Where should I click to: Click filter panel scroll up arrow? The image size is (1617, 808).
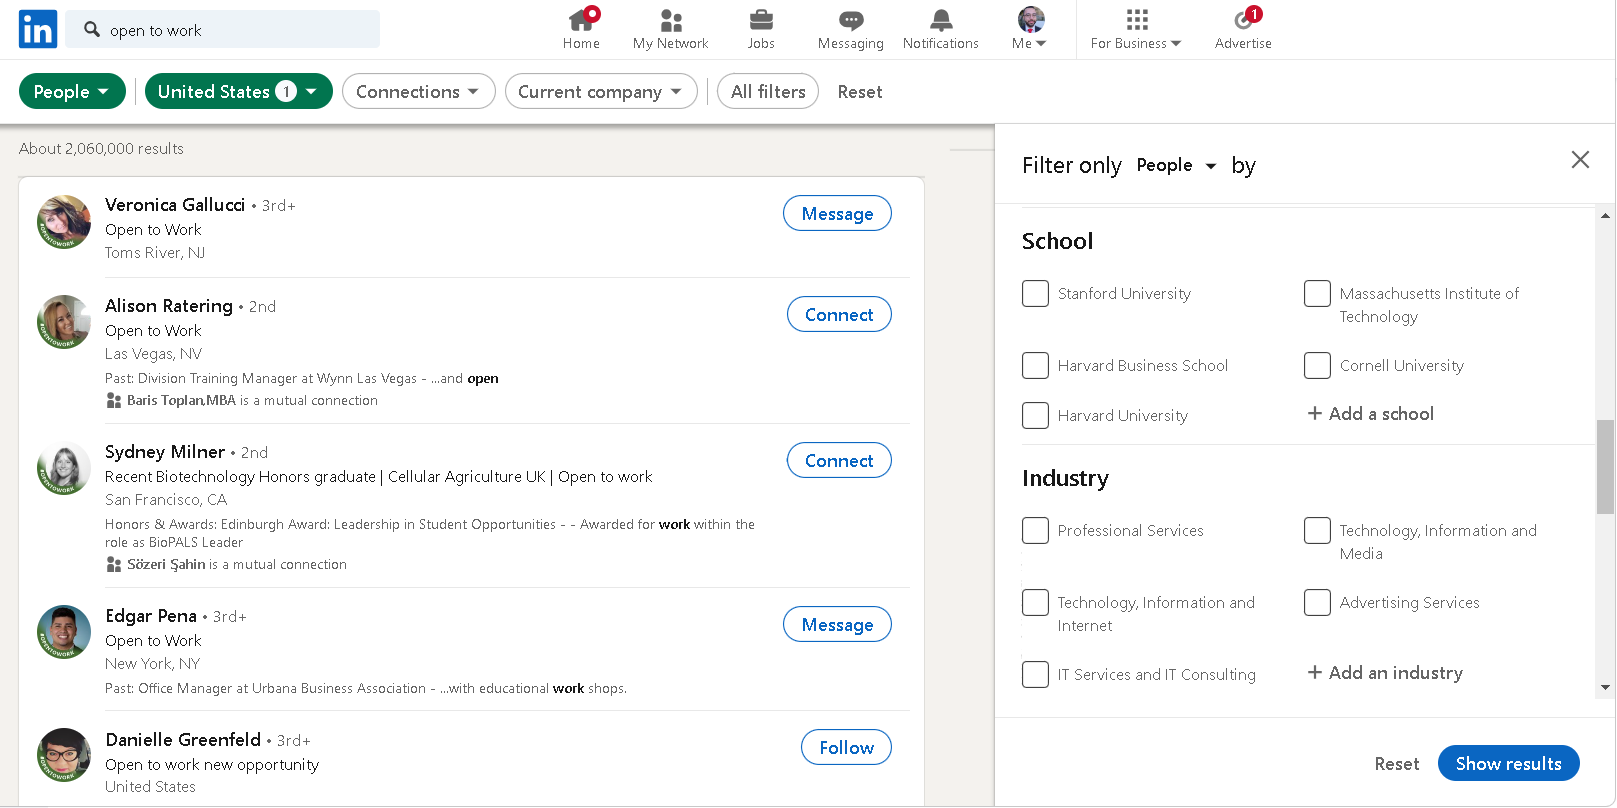point(1605,216)
